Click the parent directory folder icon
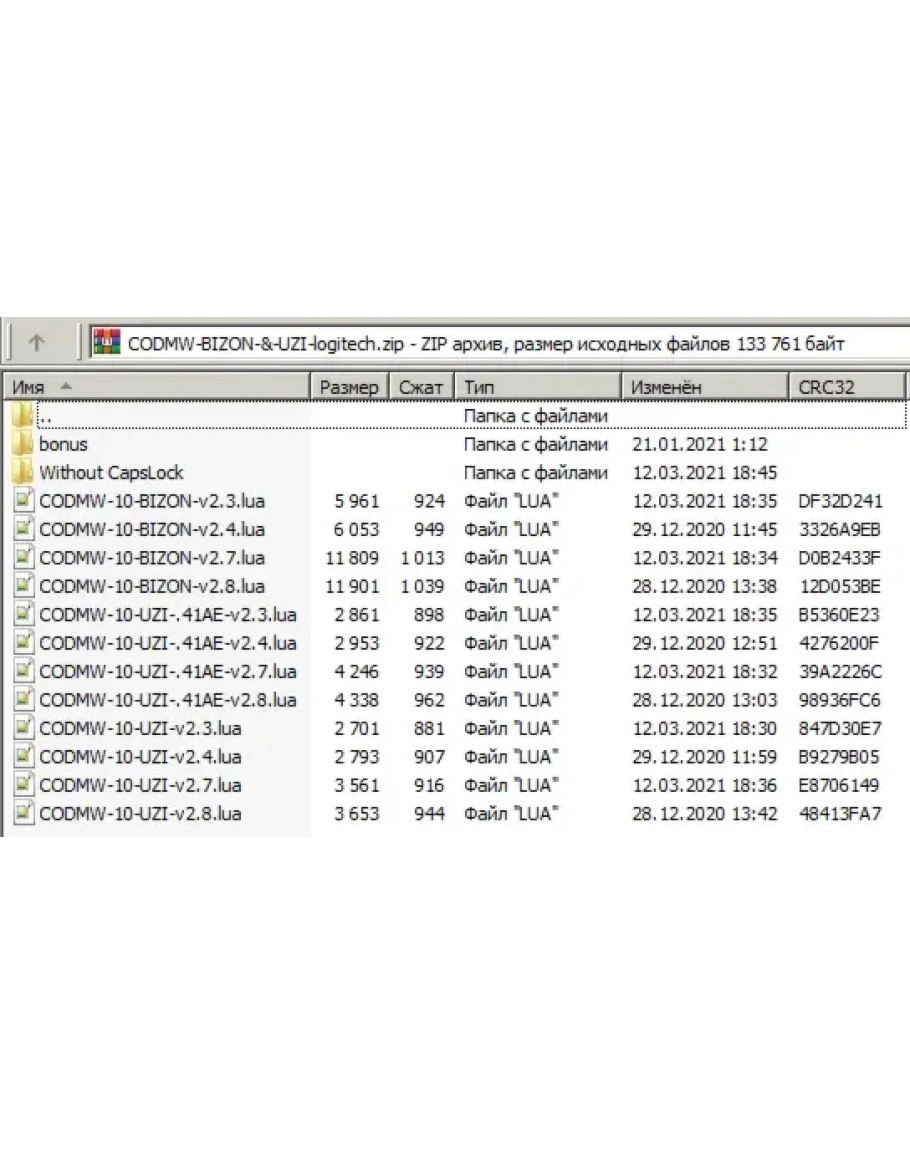 point(22,415)
